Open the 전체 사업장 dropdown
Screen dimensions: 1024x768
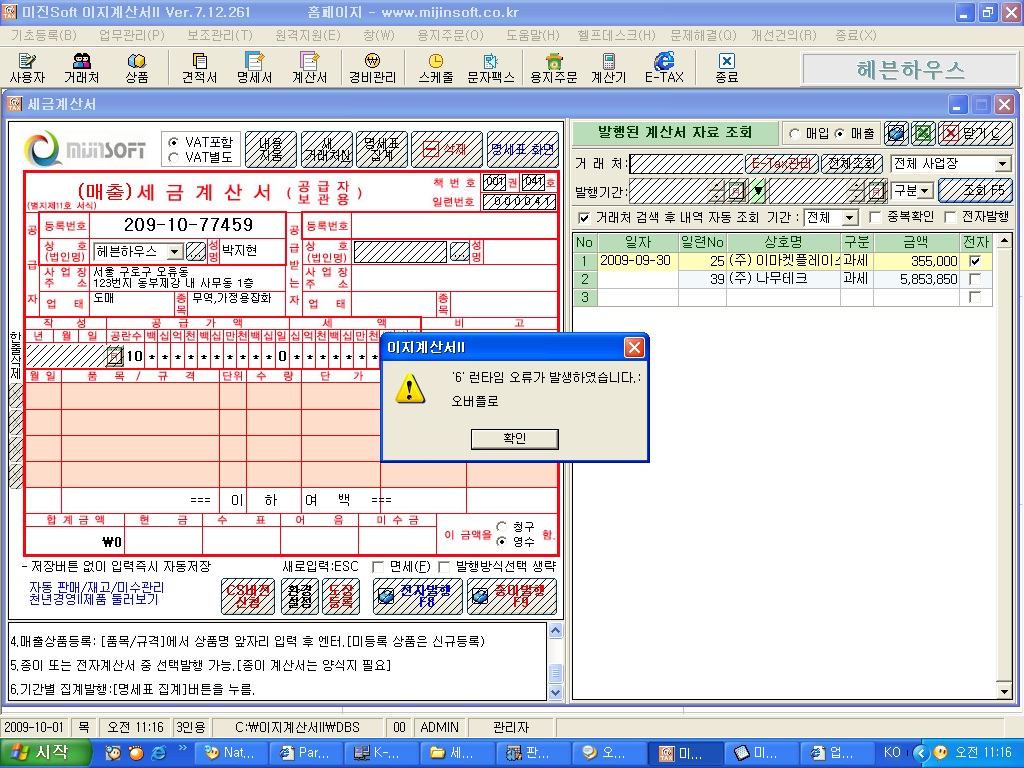click(1002, 163)
